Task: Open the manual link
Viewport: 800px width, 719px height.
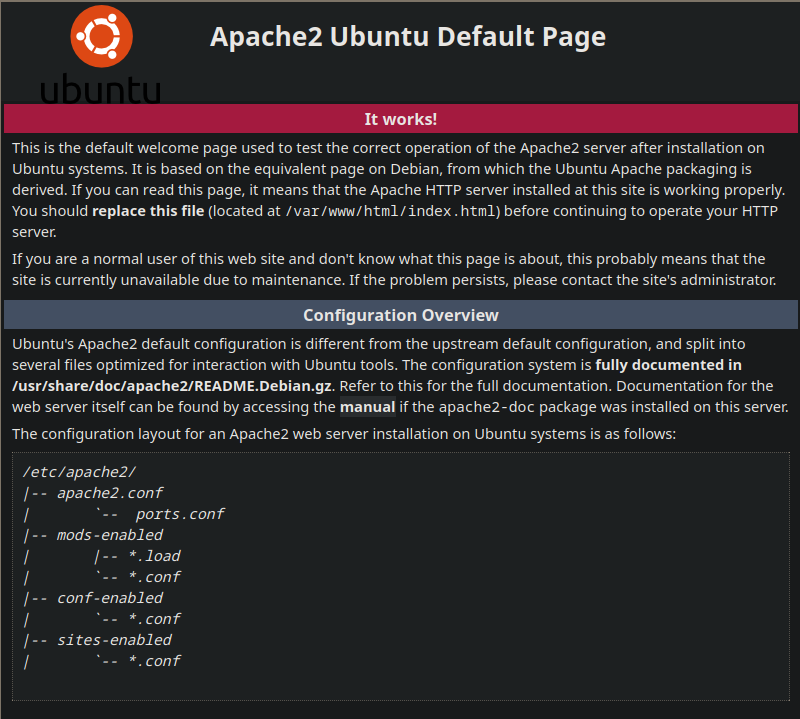Action: 367,407
